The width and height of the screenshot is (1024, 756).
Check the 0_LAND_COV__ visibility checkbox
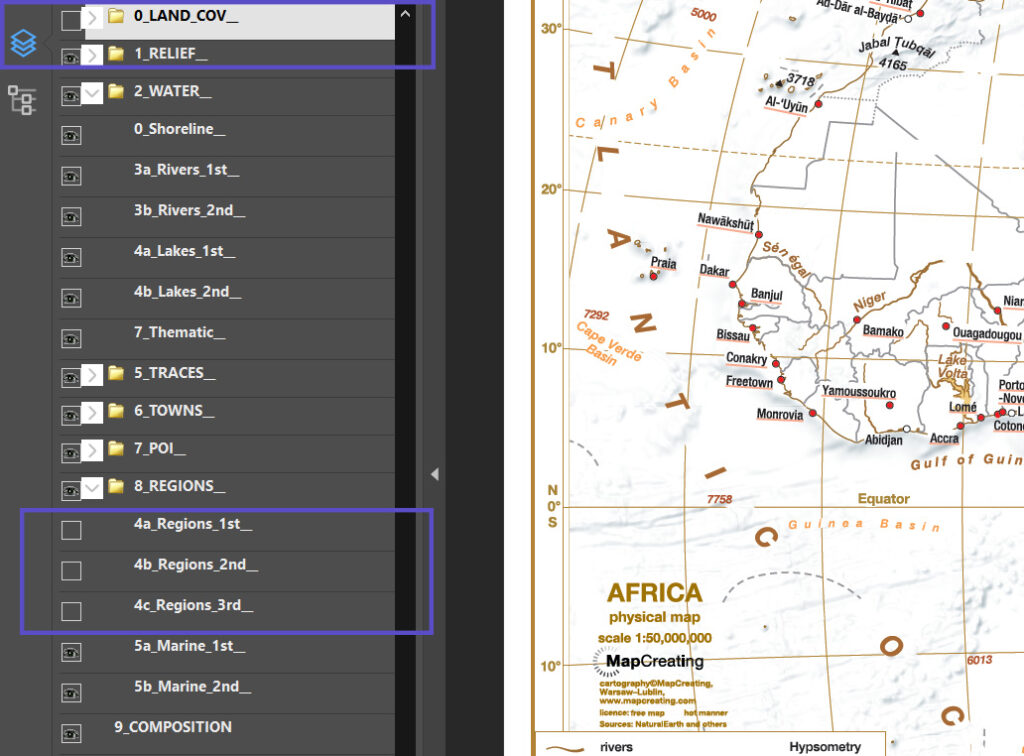(x=71, y=18)
